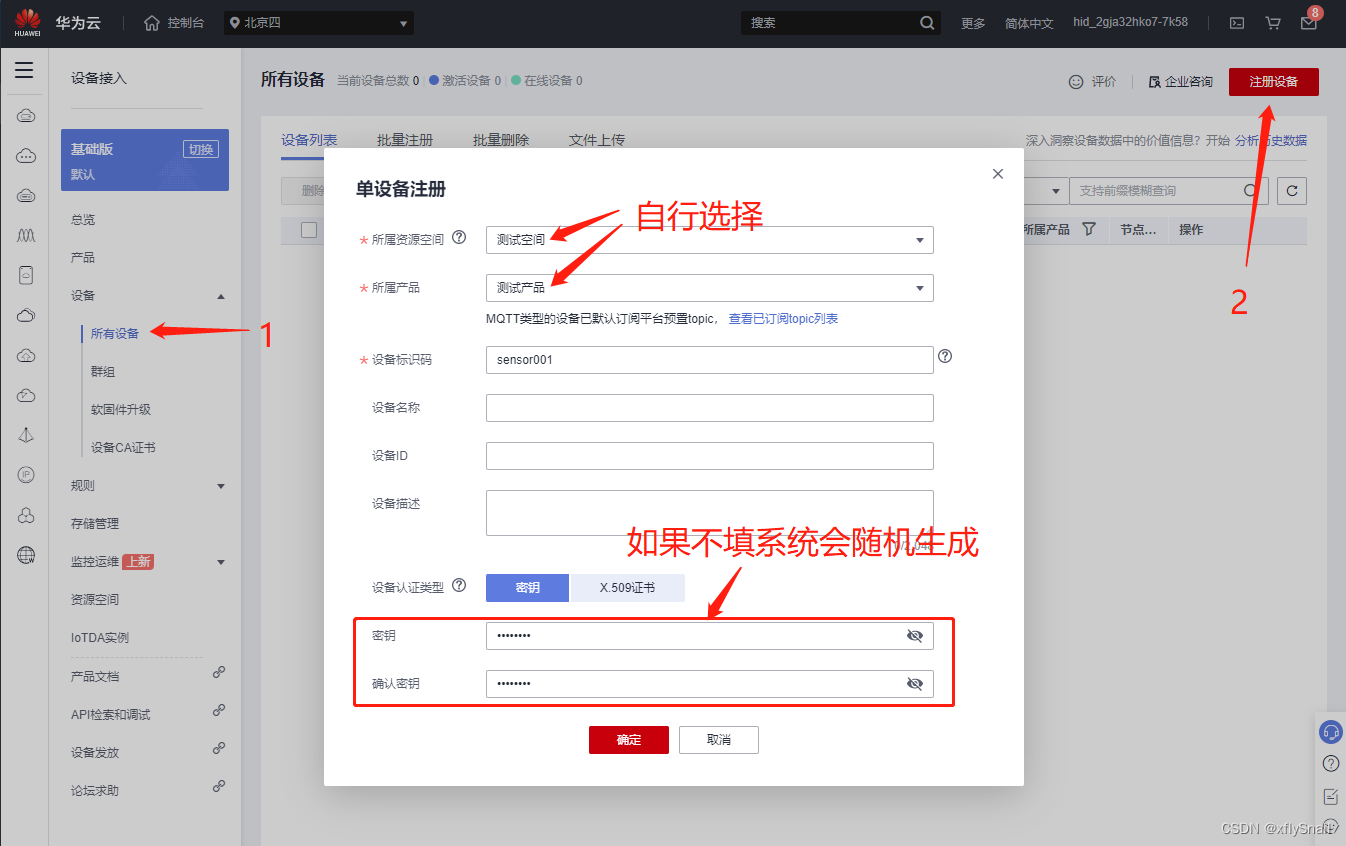Click the globe icon in left icon rail
The image size is (1346, 846).
click(x=26, y=555)
